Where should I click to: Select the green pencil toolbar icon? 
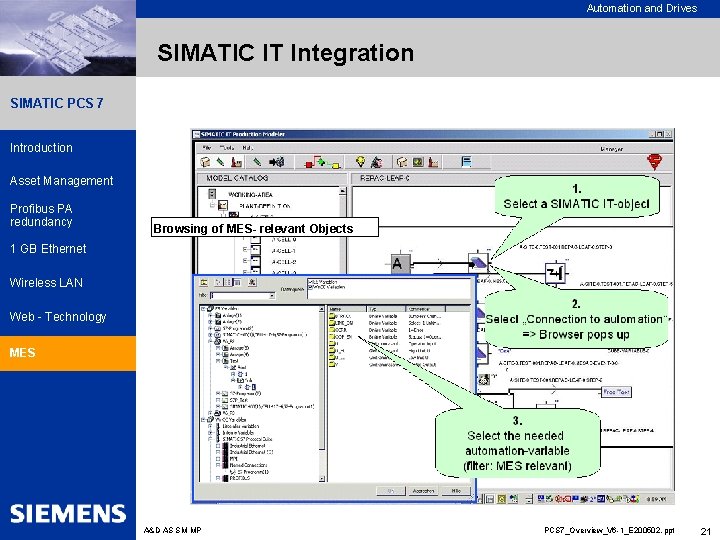(x=257, y=161)
